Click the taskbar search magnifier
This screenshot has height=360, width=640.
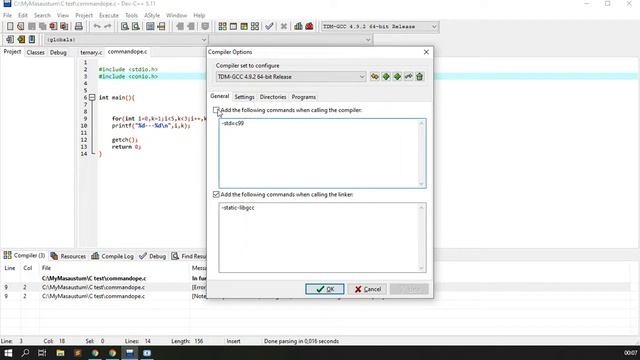[x=25, y=353]
